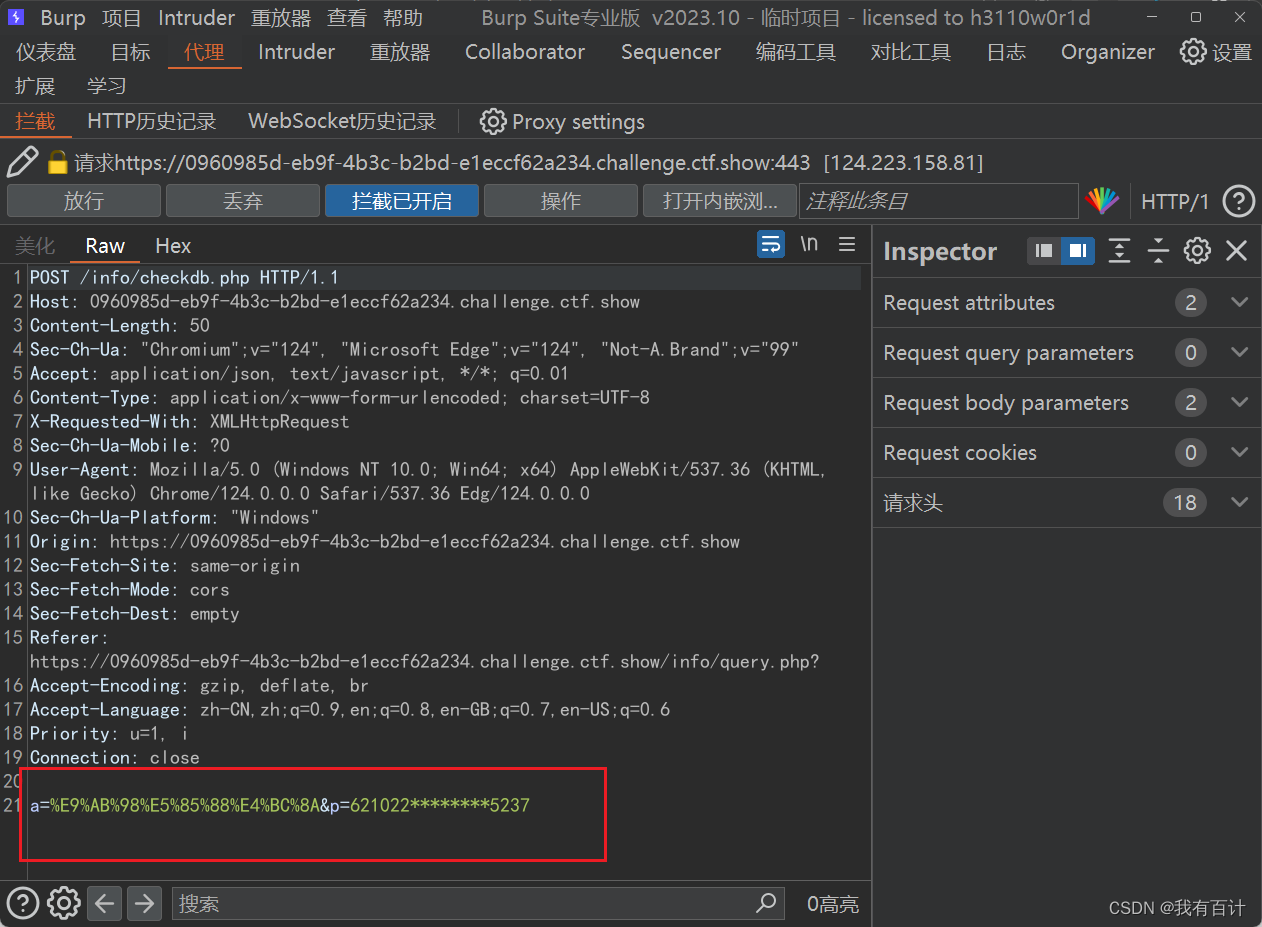Open the rainbow highlight color picker
The height and width of the screenshot is (927, 1262).
1102,201
